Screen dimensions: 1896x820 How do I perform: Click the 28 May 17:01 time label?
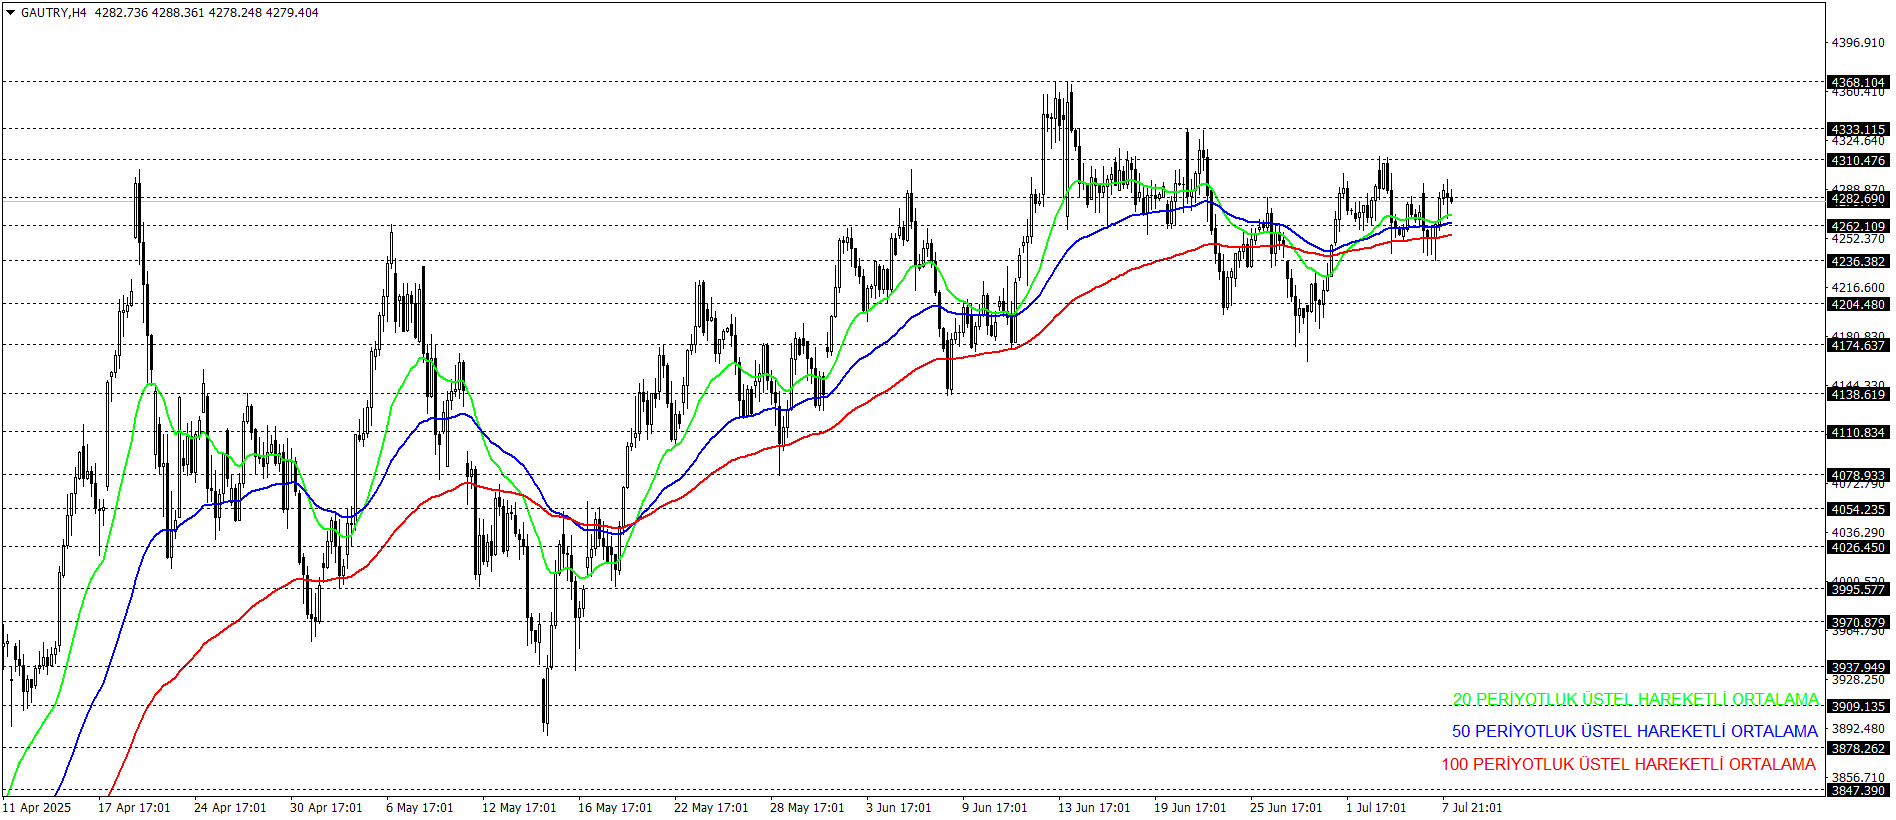click(x=807, y=808)
